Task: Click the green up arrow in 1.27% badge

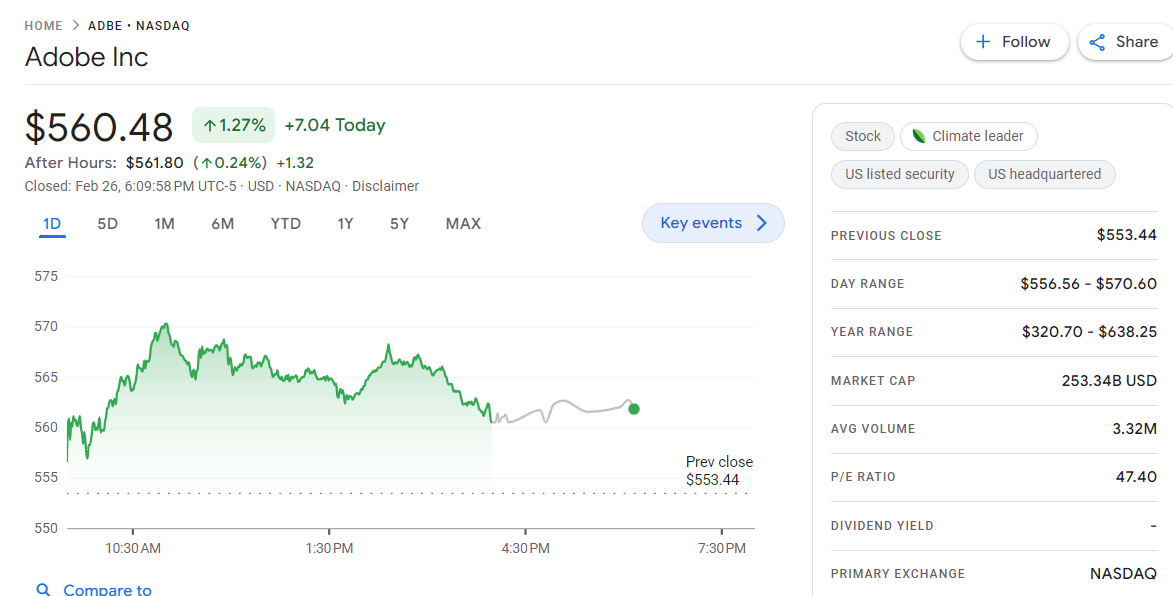Action: (x=209, y=126)
